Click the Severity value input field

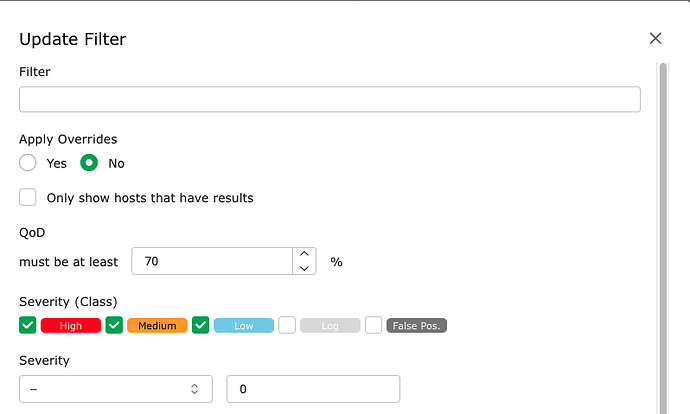point(313,389)
